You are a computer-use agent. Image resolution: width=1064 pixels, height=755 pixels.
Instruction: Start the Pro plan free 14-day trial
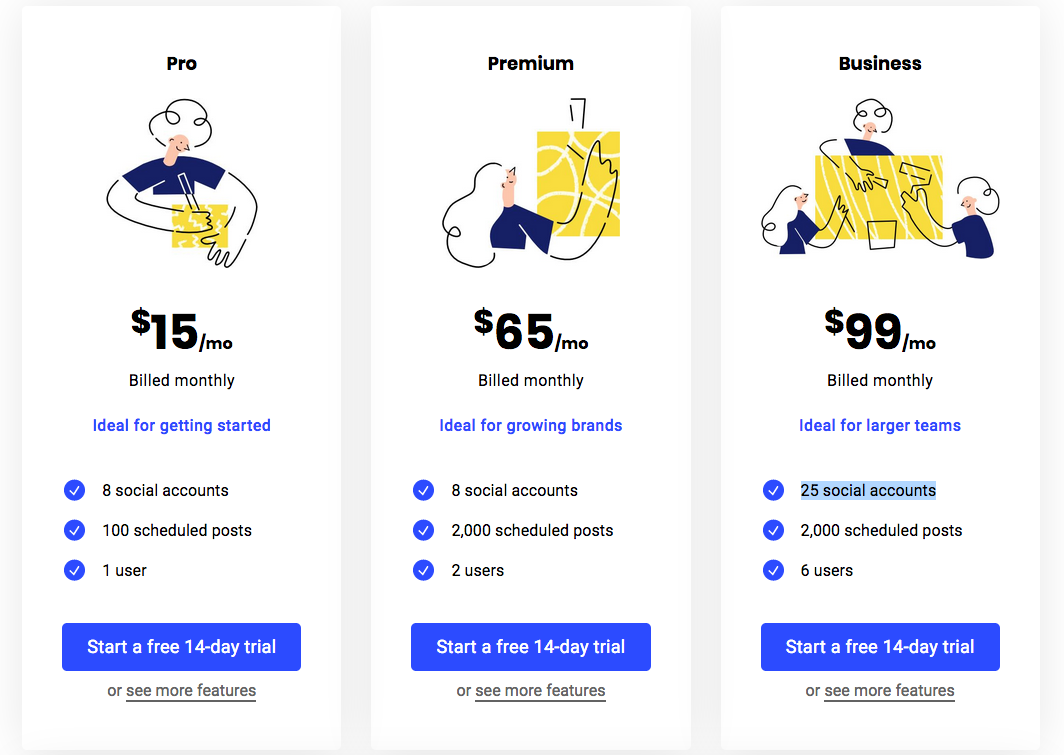click(181, 646)
